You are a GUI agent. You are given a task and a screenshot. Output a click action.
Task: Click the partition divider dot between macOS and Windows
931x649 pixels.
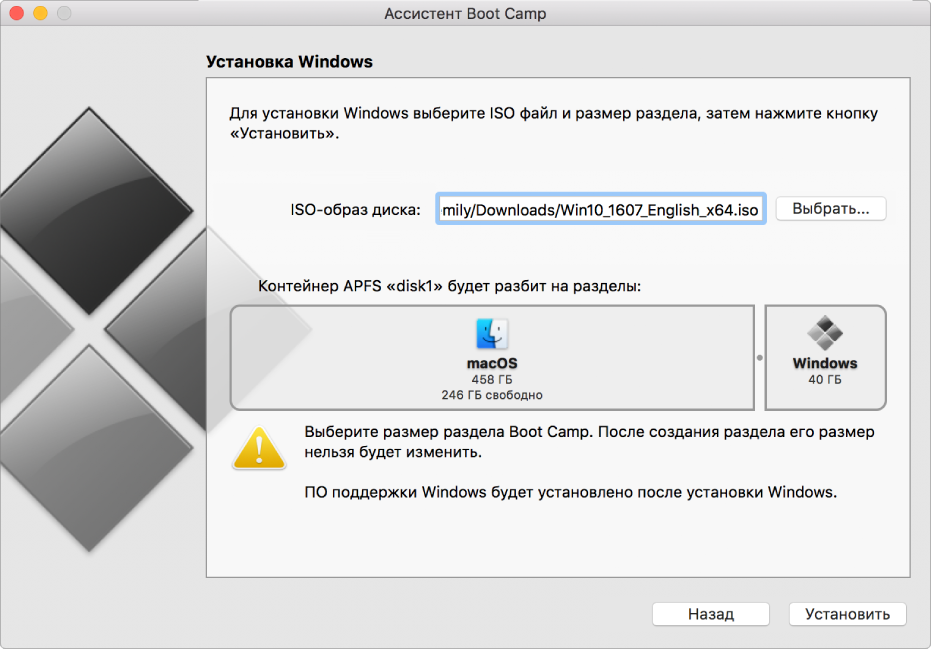[x=759, y=358]
